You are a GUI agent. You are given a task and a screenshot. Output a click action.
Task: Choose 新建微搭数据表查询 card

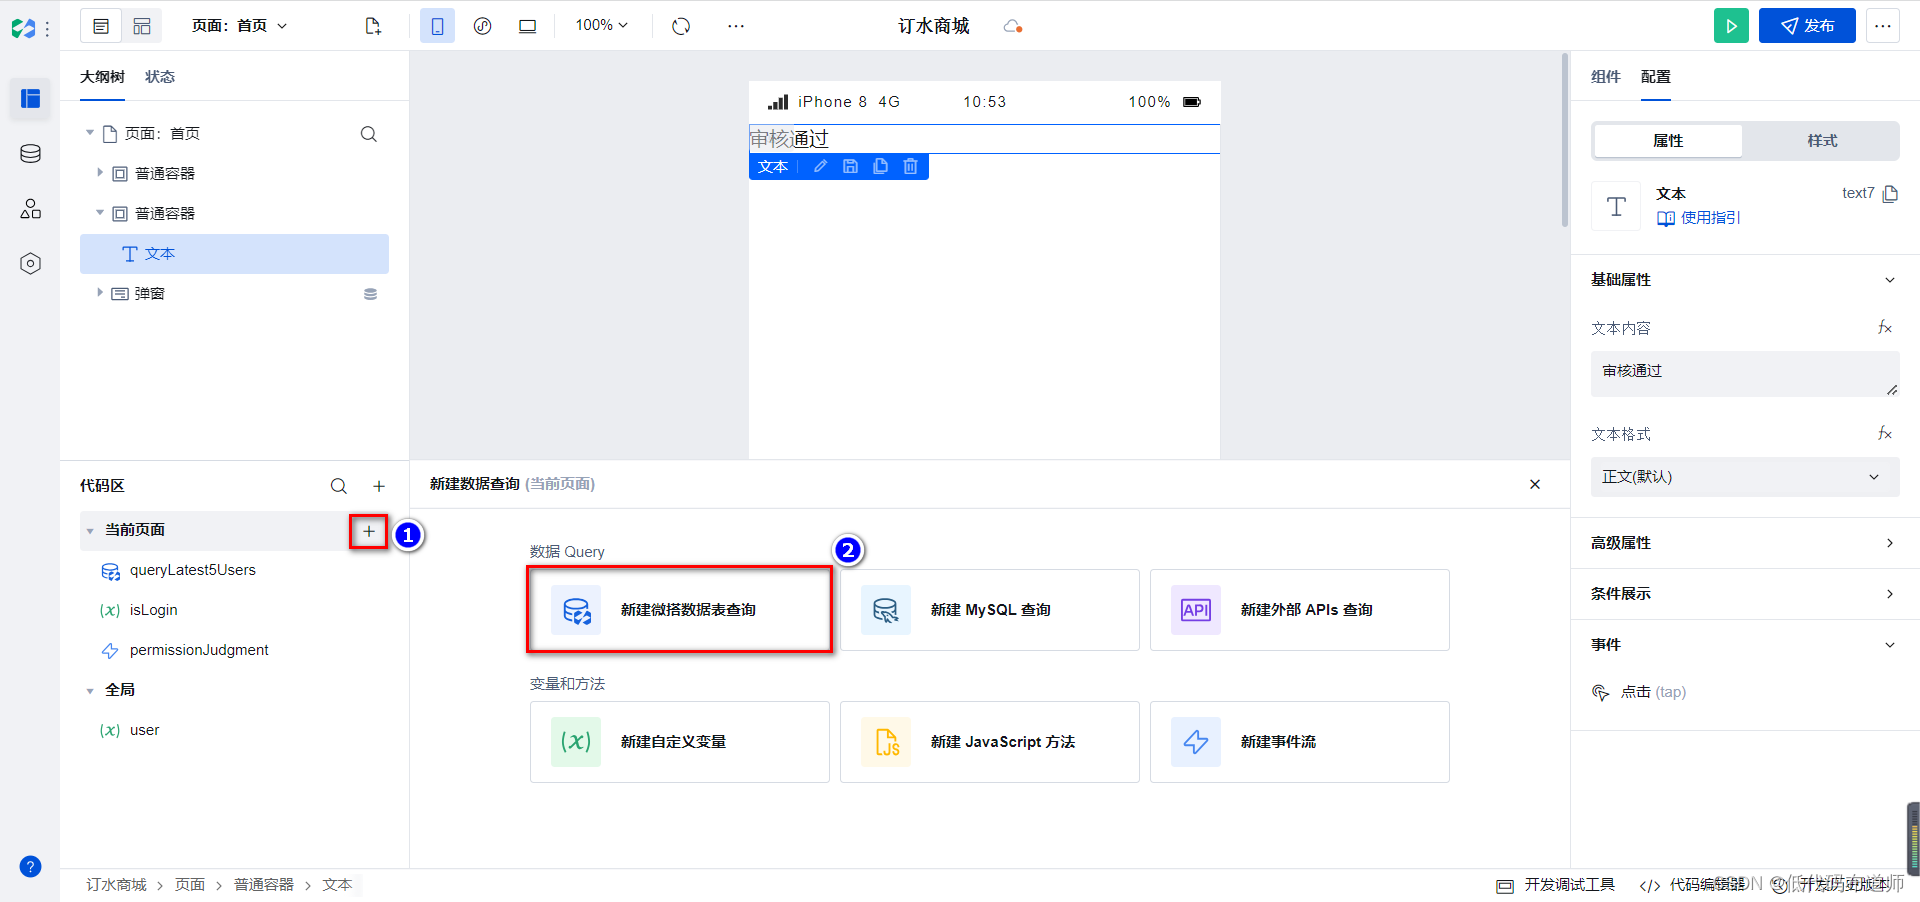point(680,610)
